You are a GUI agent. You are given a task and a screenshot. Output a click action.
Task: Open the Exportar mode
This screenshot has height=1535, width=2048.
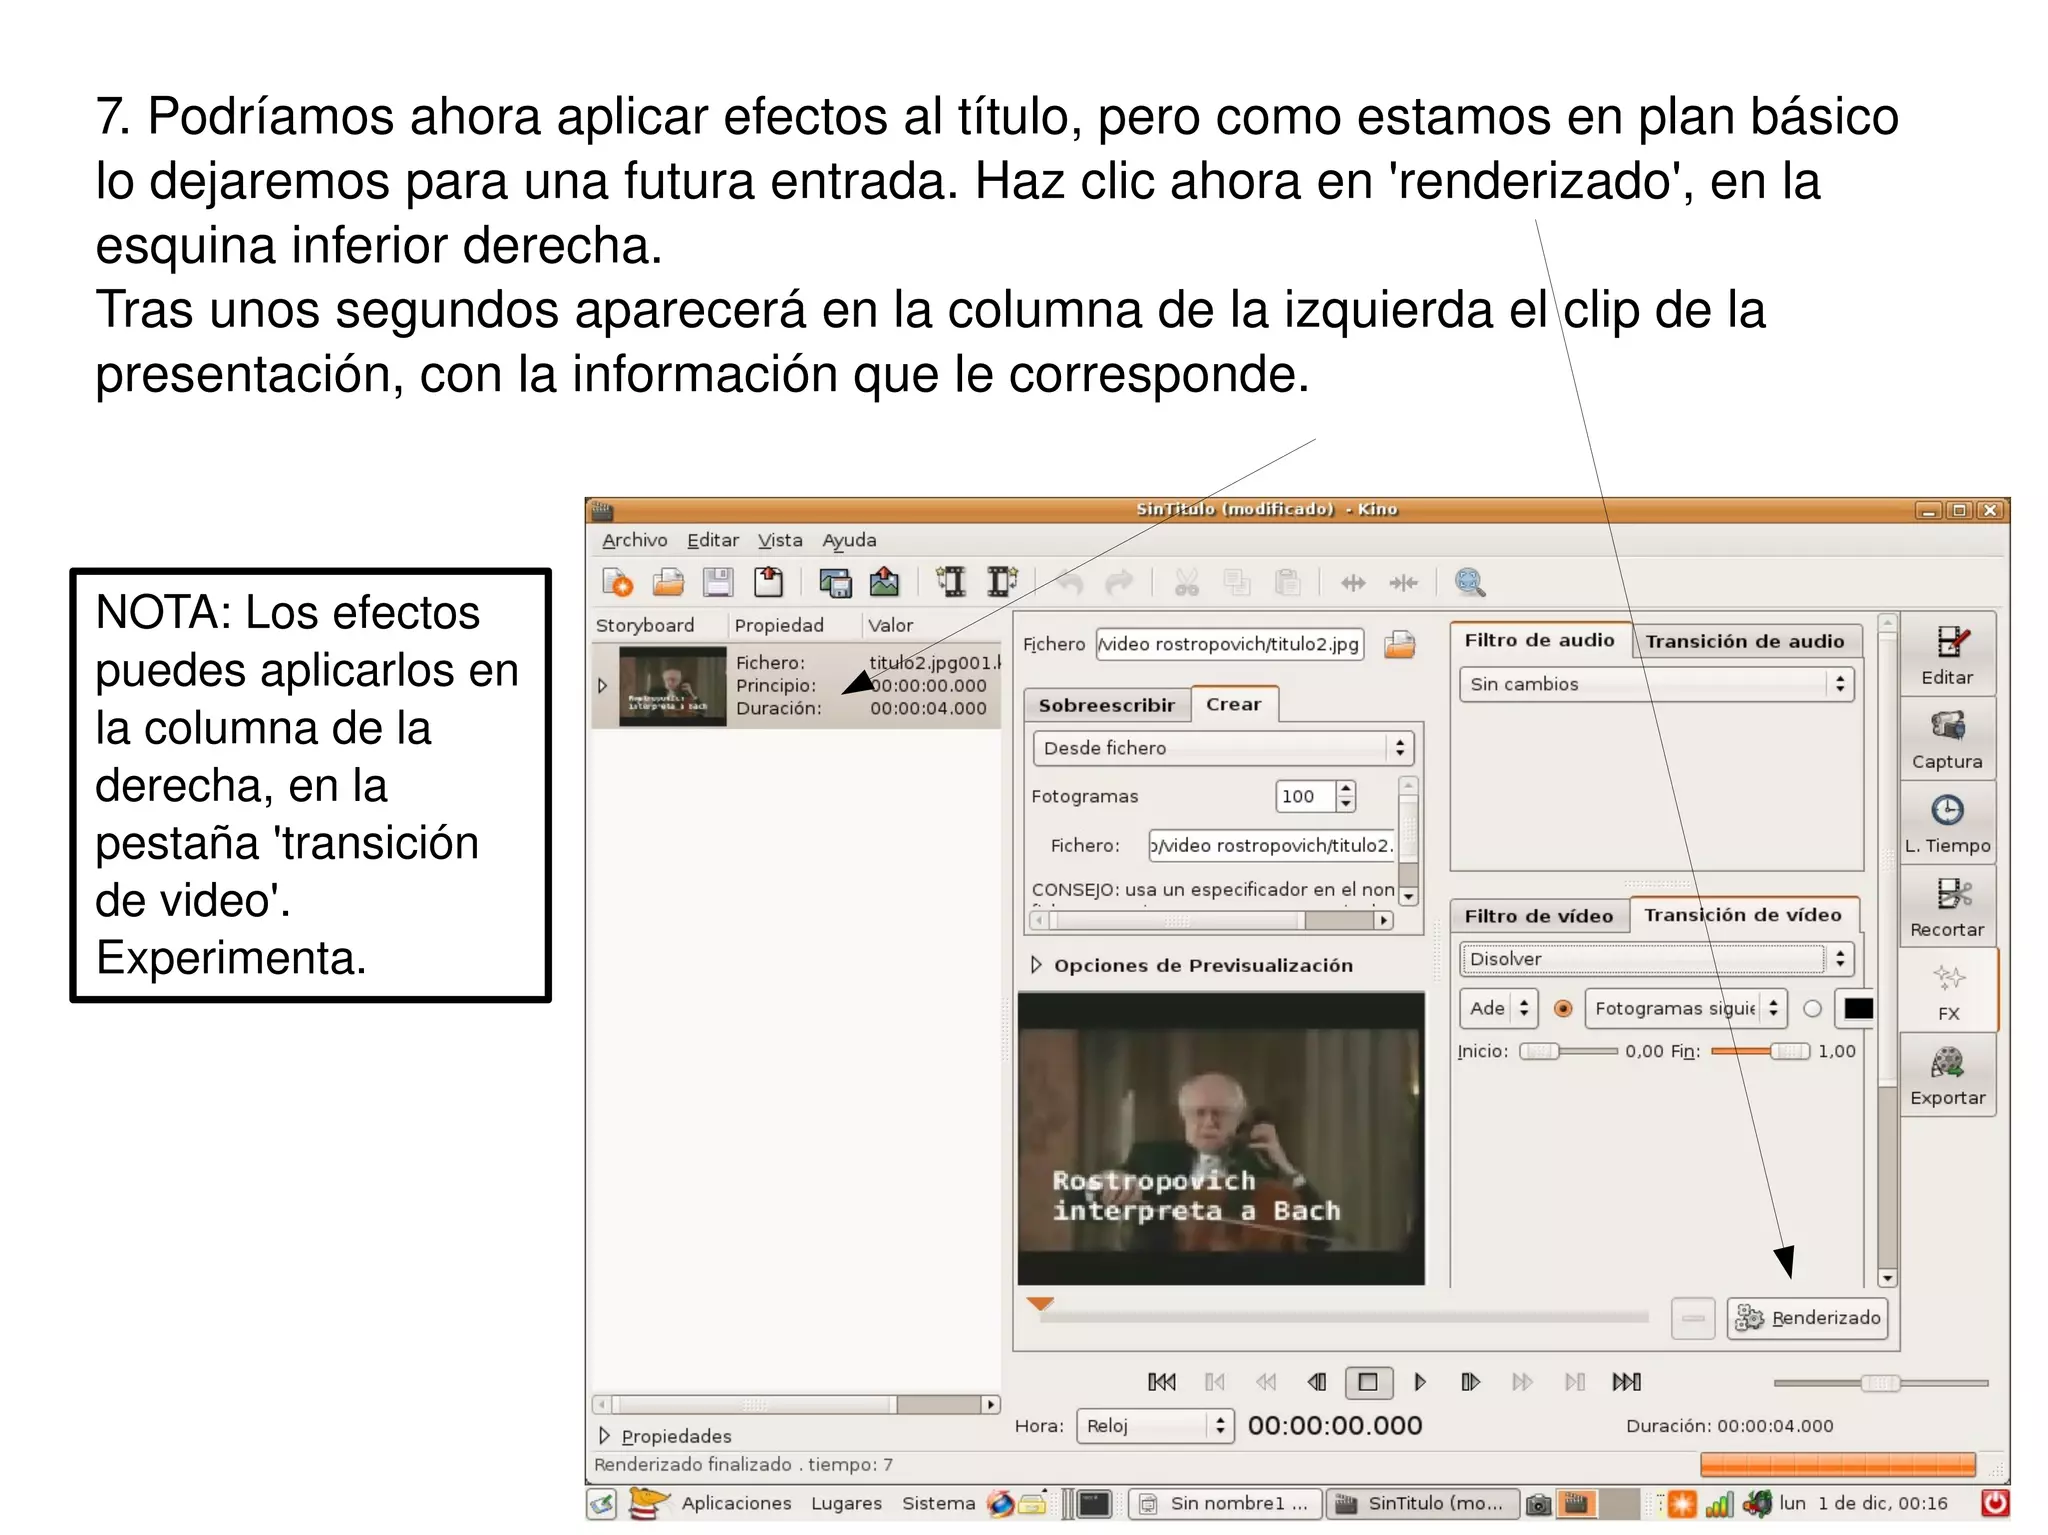tap(1947, 1074)
